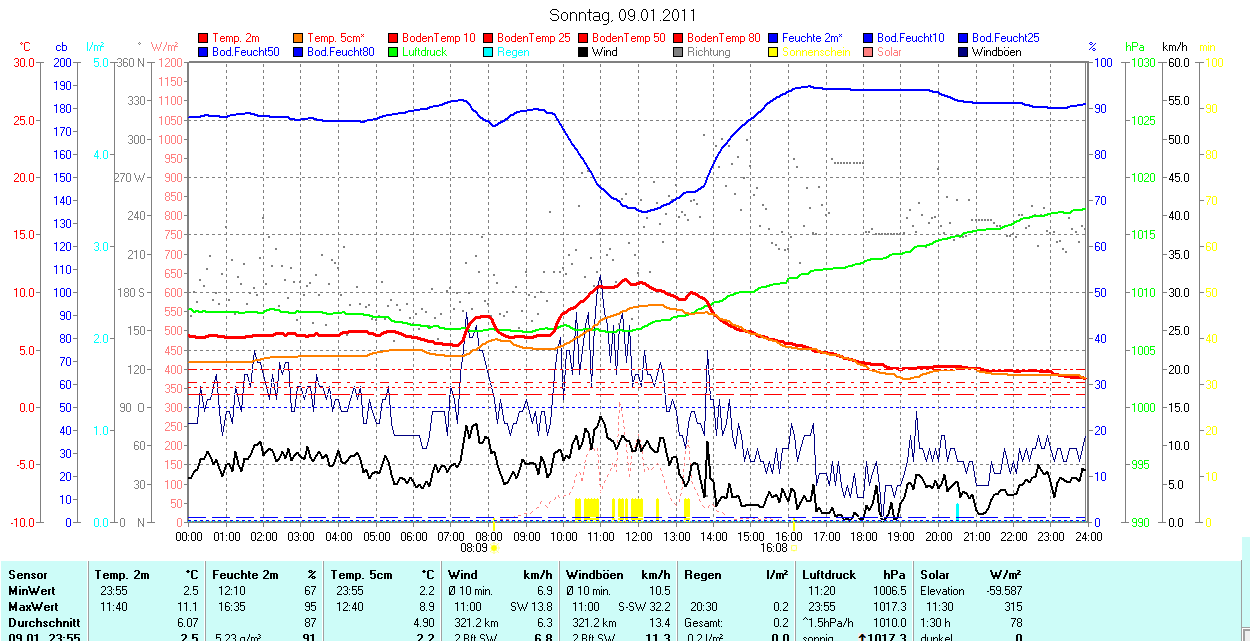Click the 16:08 sunset marker on time axis
1250x641 pixels.
(774, 548)
